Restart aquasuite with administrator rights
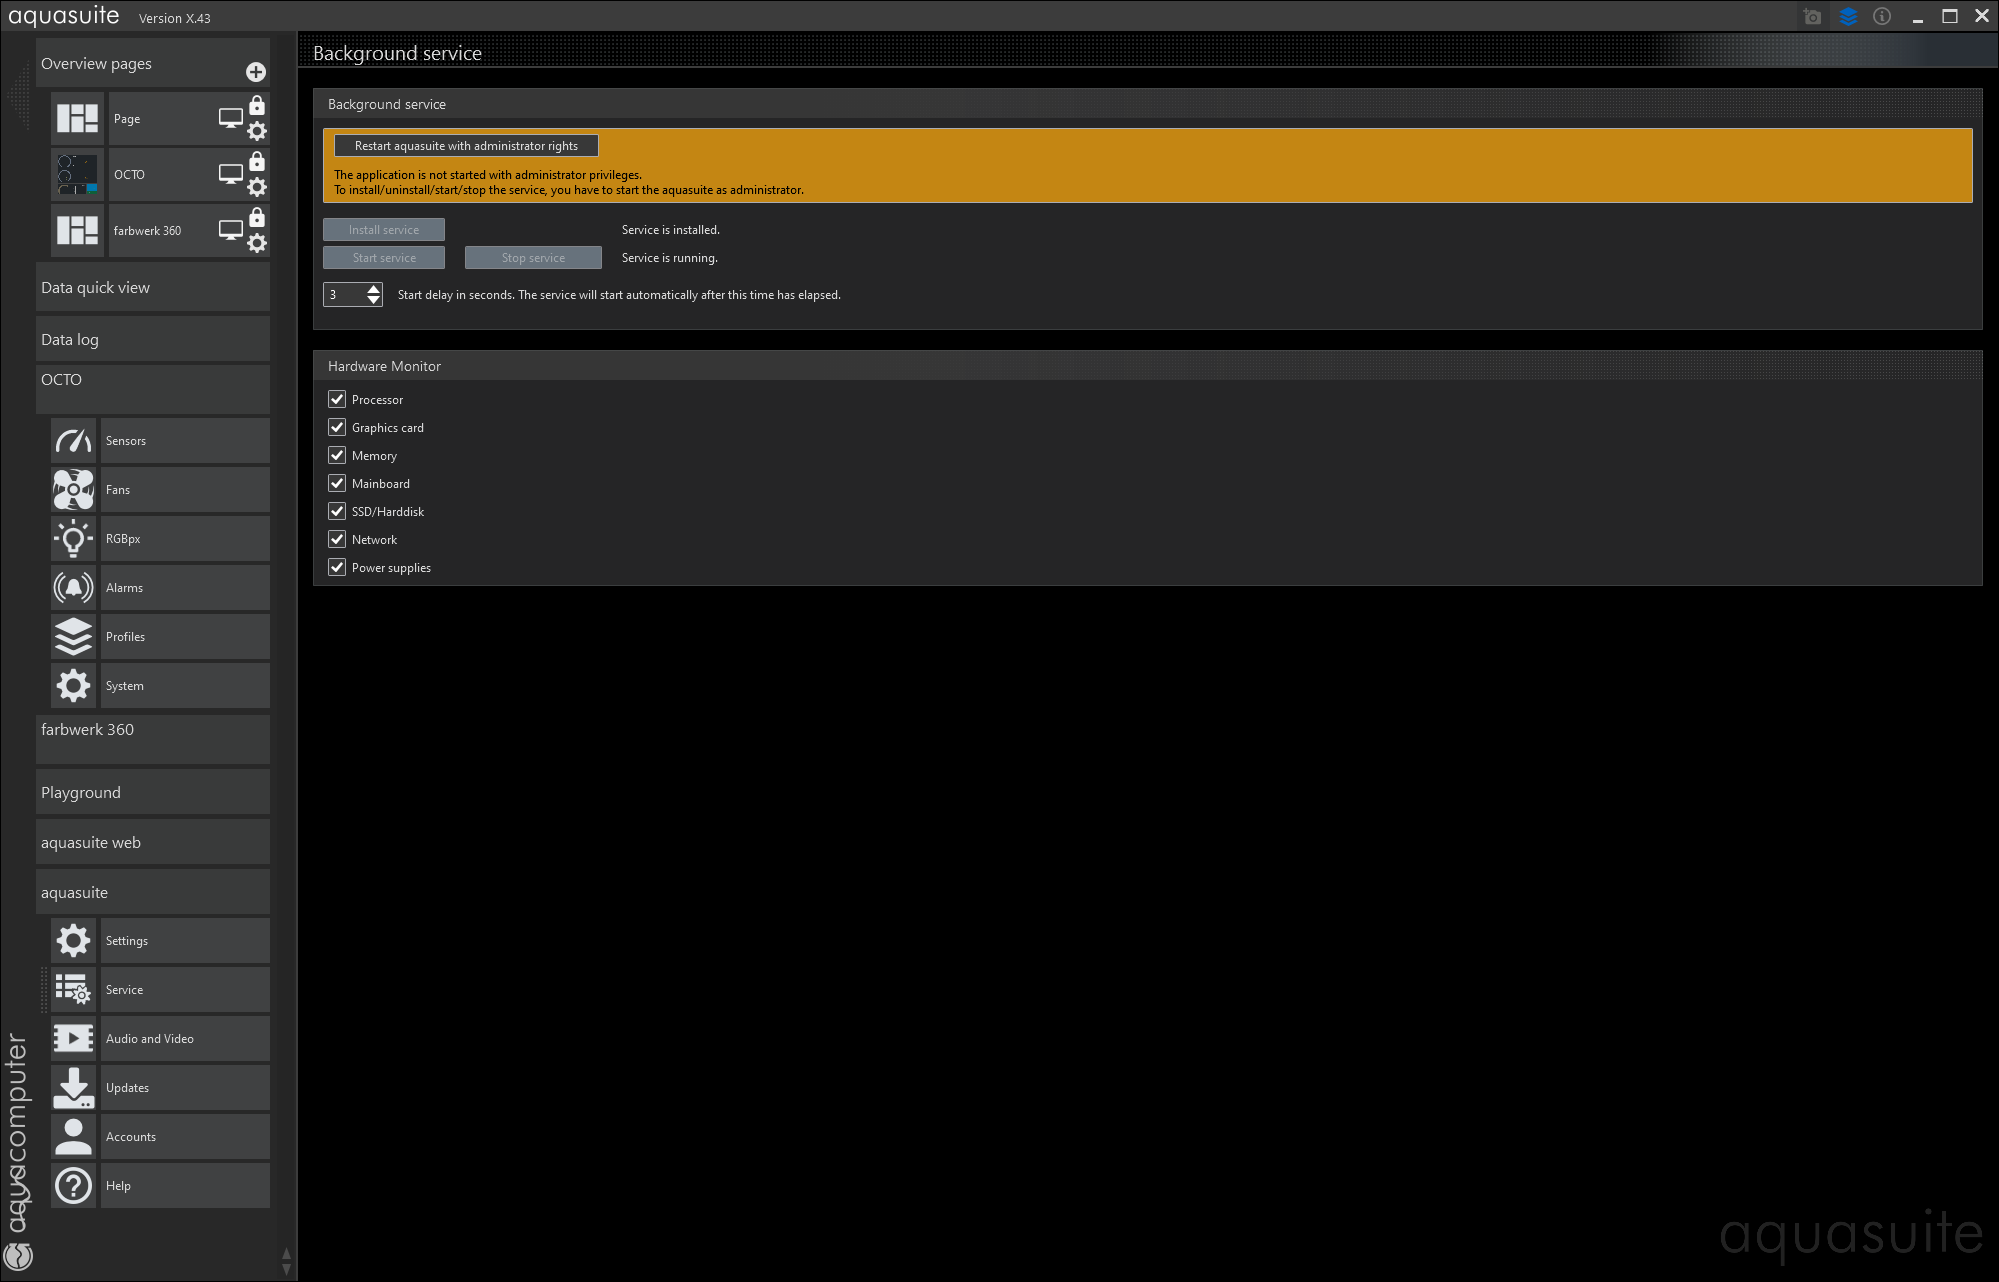1999x1282 pixels. point(466,146)
